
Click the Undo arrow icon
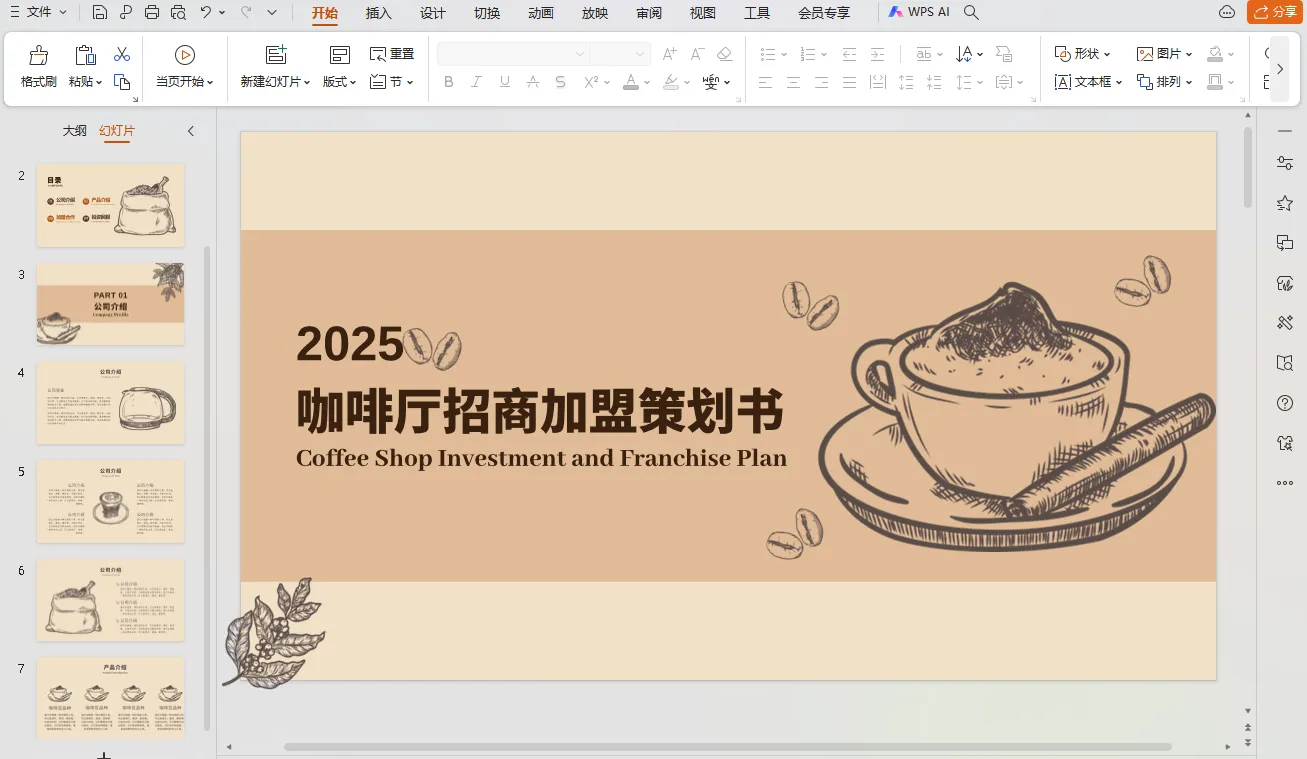(206, 12)
